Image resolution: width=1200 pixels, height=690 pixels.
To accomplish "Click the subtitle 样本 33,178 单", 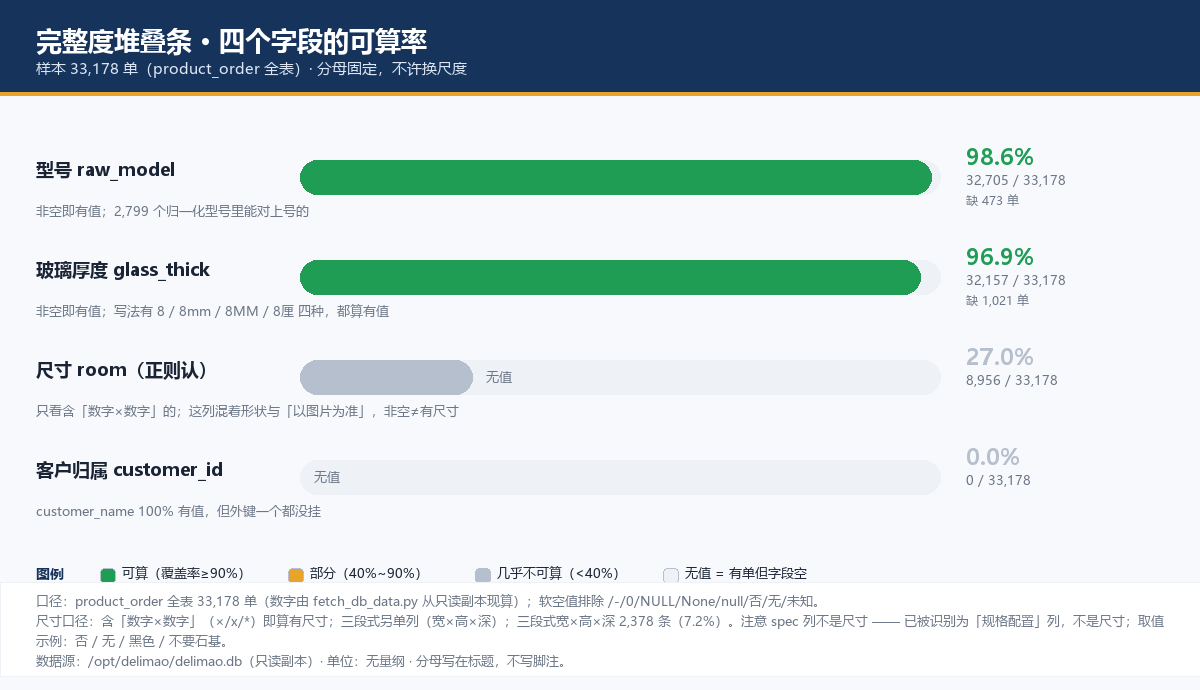I will tap(251, 69).
